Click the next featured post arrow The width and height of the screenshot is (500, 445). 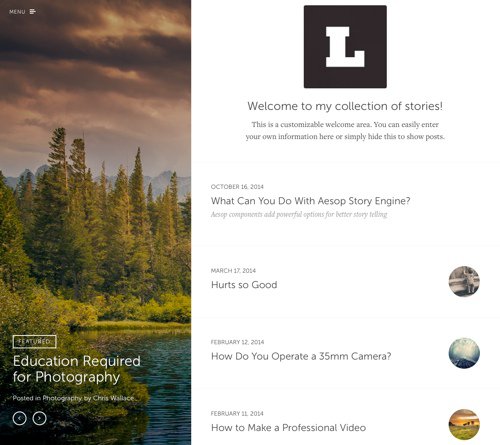[39, 418]
